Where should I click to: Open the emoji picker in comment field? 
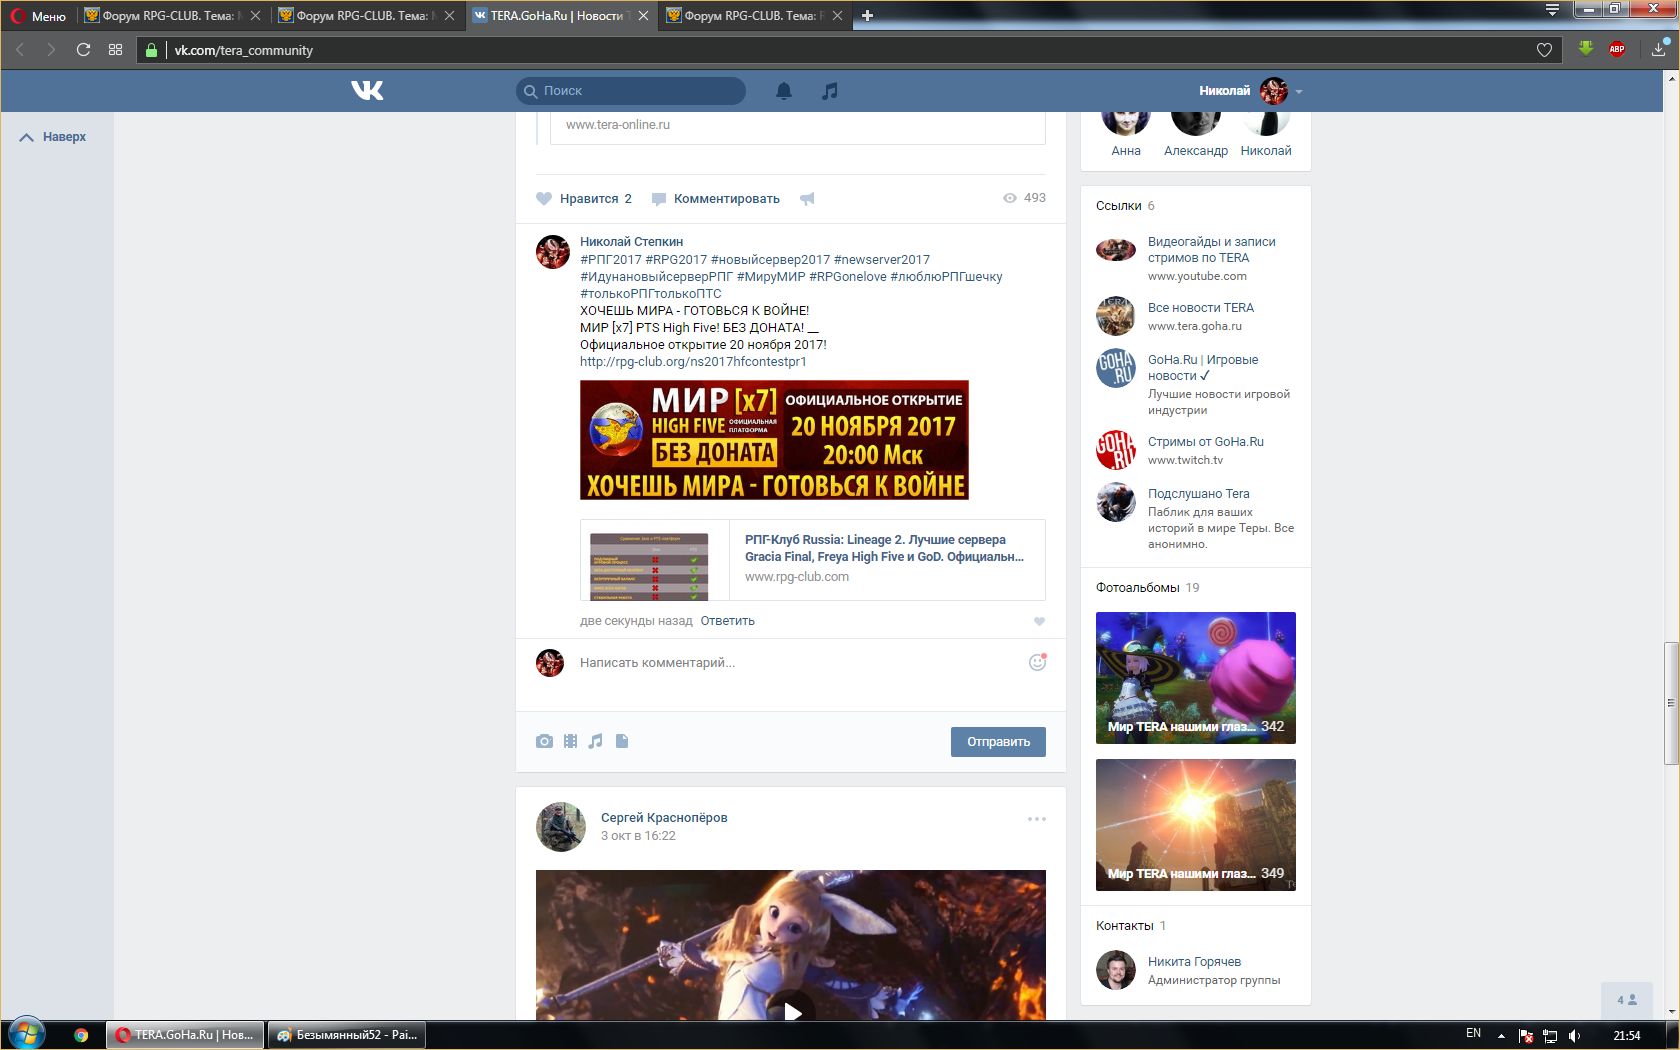pyautogui.click(x=1037, y=662)
